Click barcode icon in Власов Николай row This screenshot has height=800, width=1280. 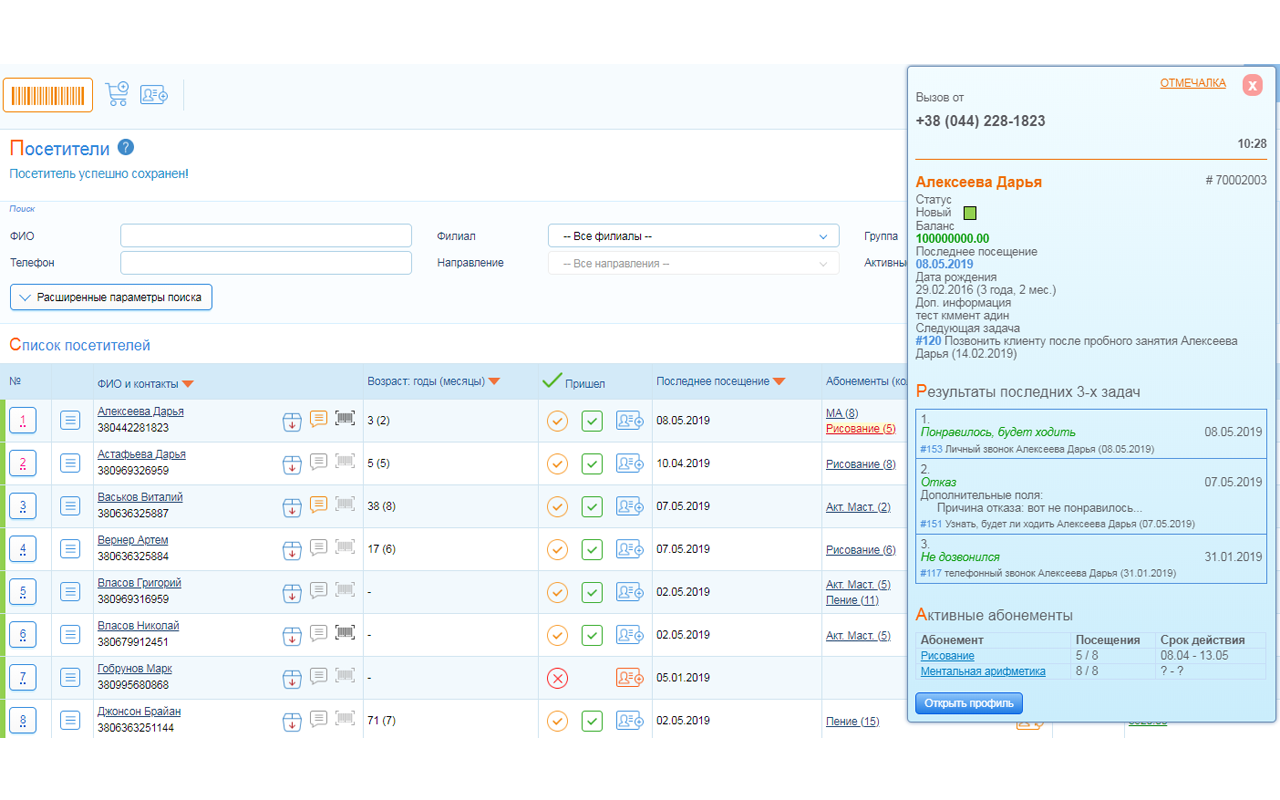click(345, 633)
